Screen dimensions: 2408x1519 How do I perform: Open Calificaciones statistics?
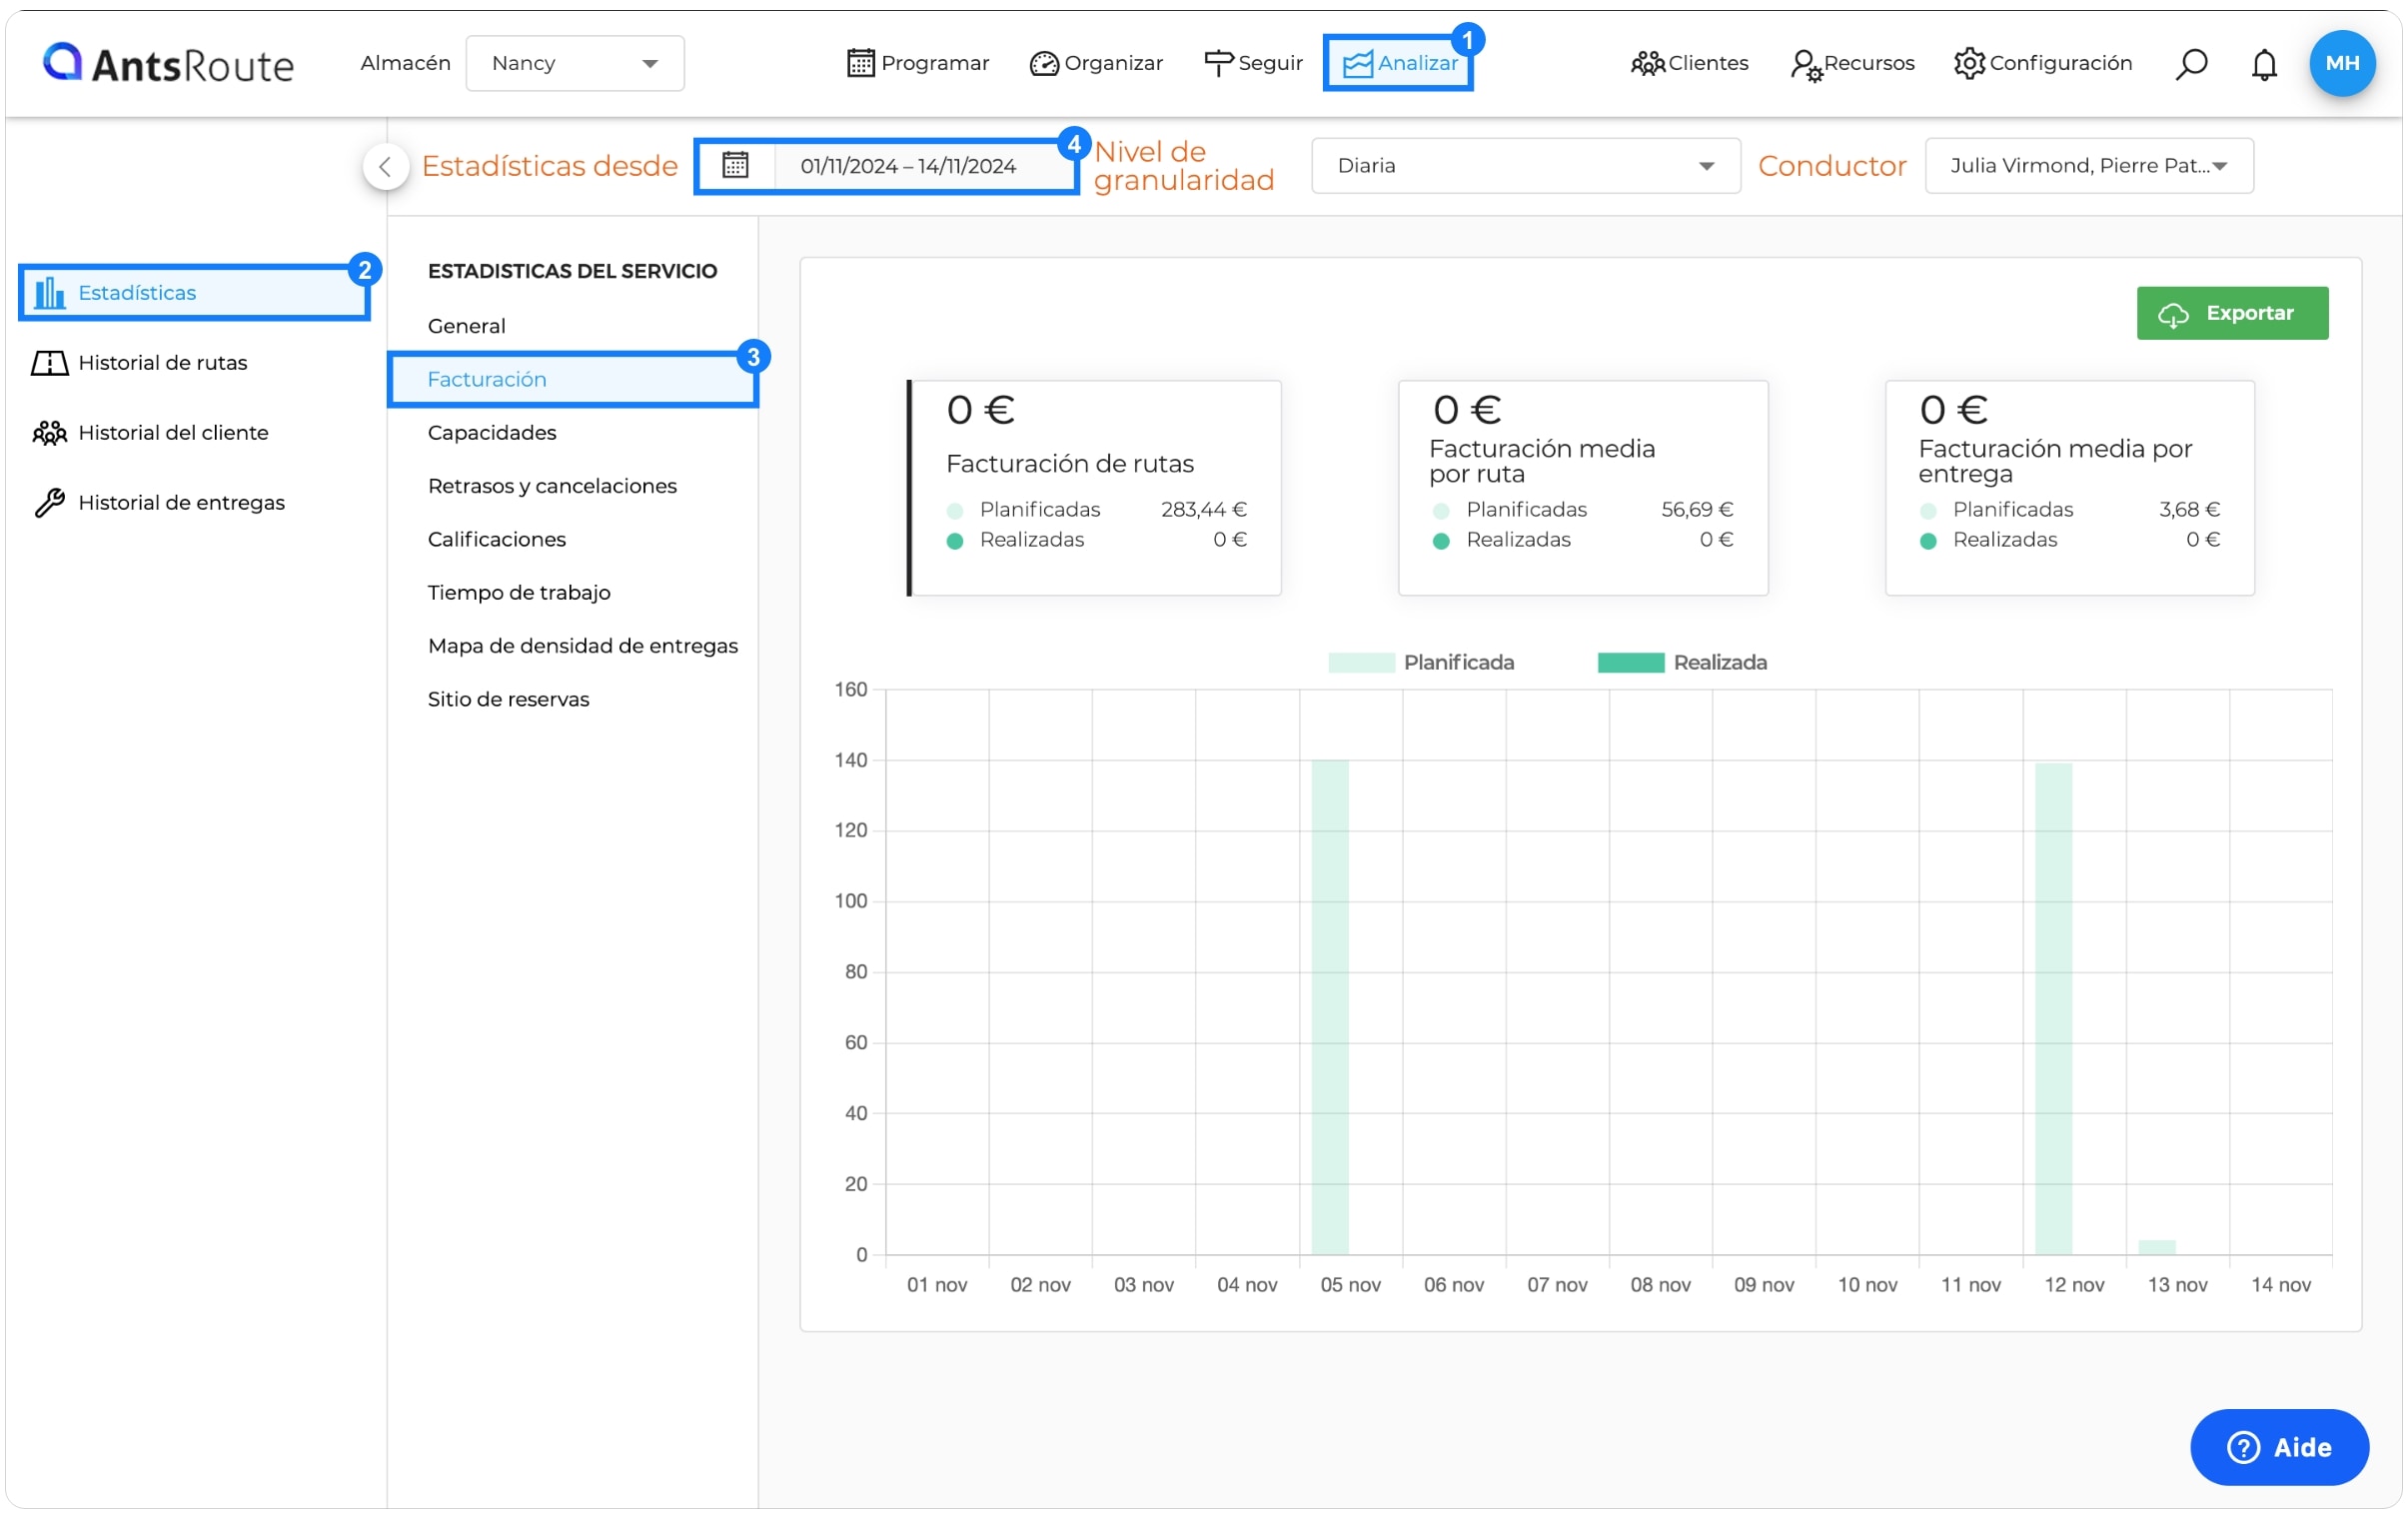pos(497,539)
